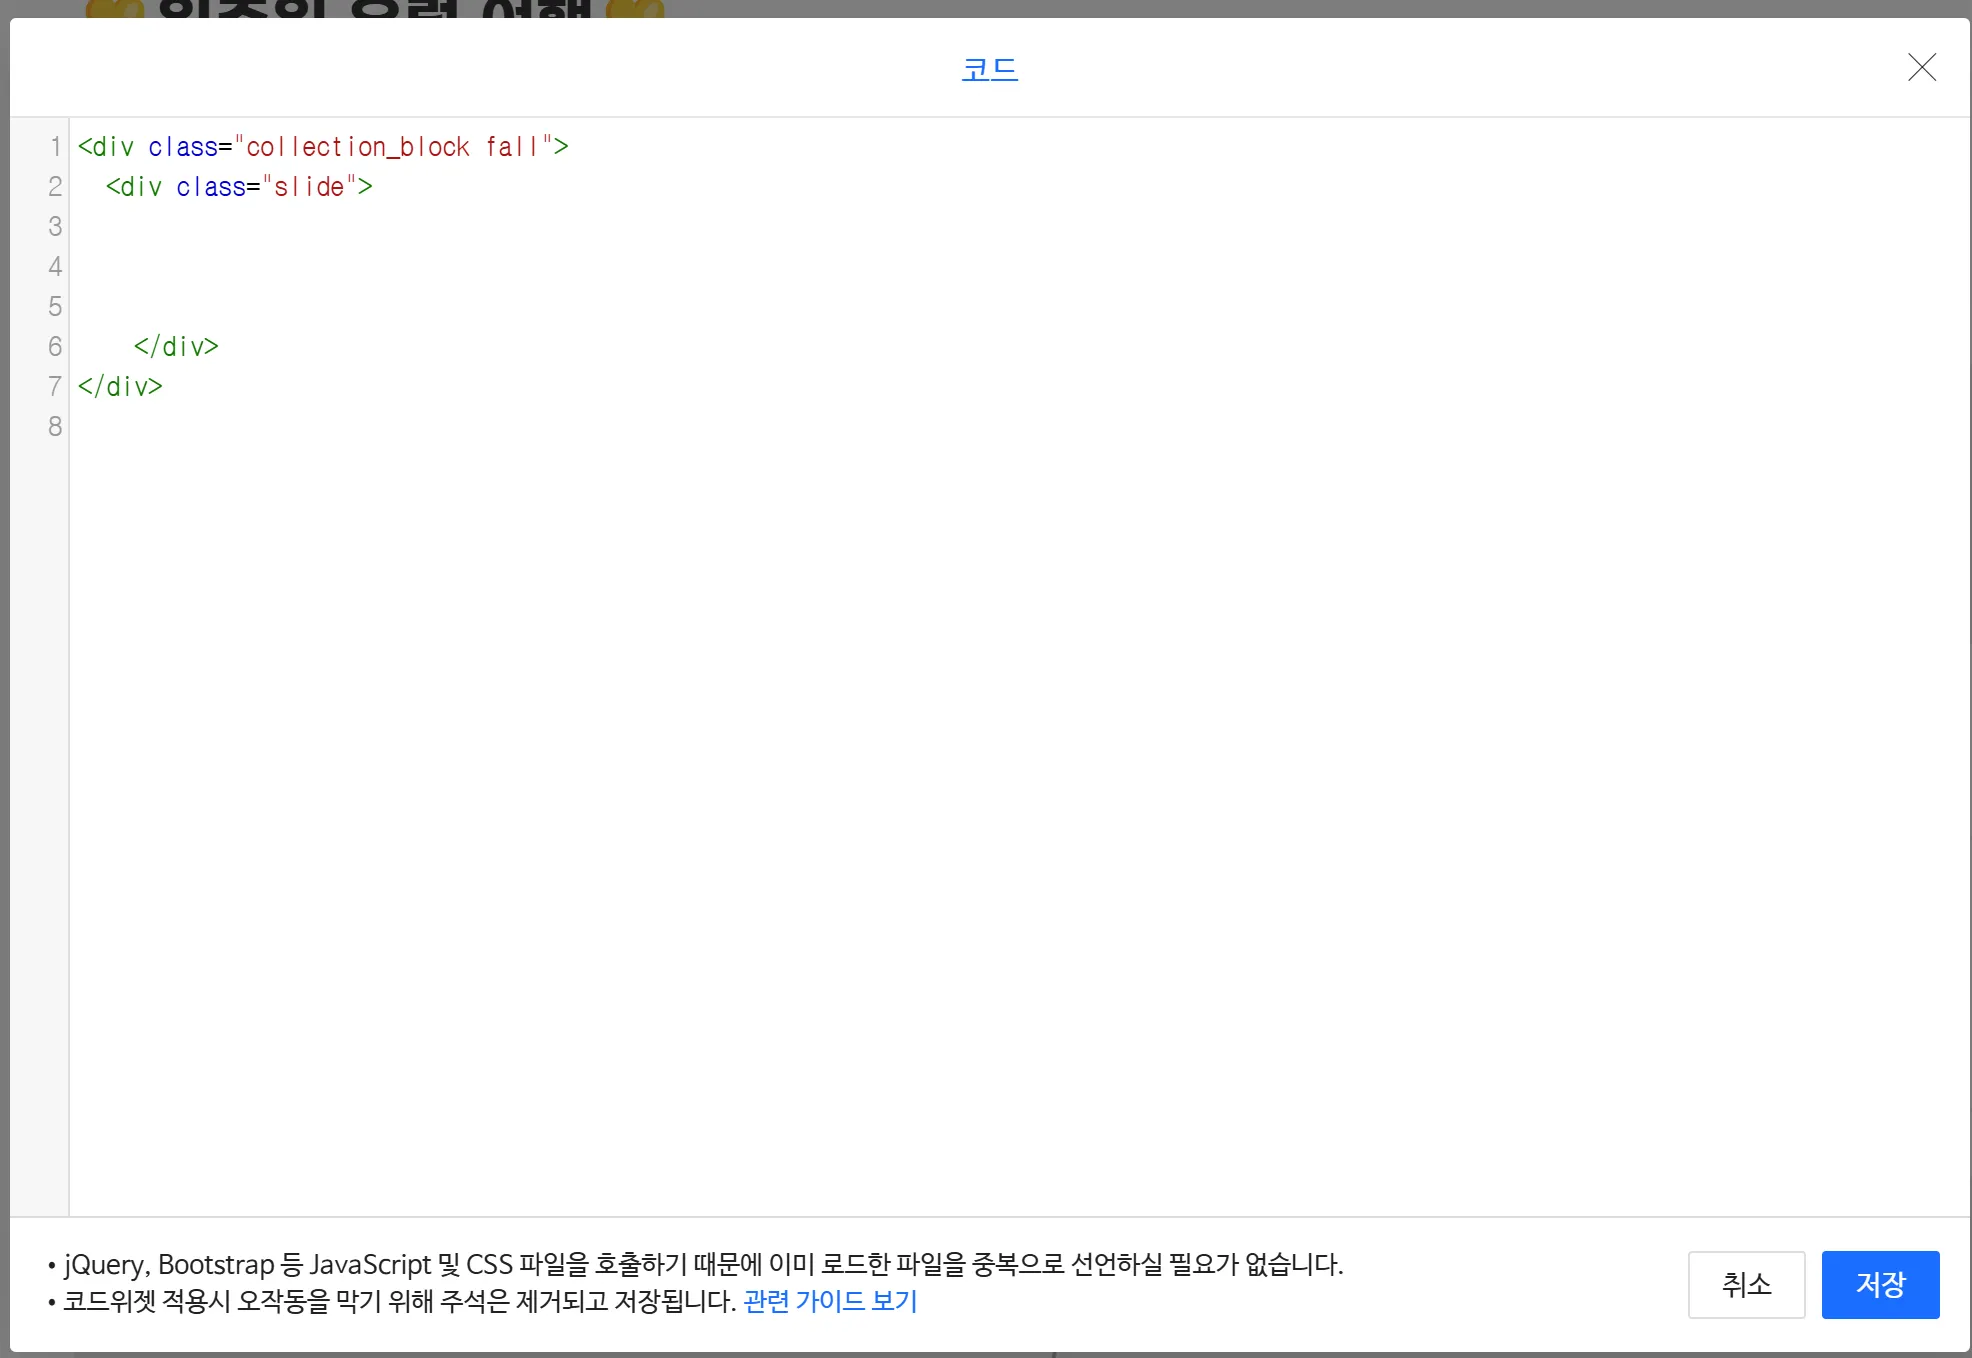Click line number 6 in gutter

click(x=55, y=347)
